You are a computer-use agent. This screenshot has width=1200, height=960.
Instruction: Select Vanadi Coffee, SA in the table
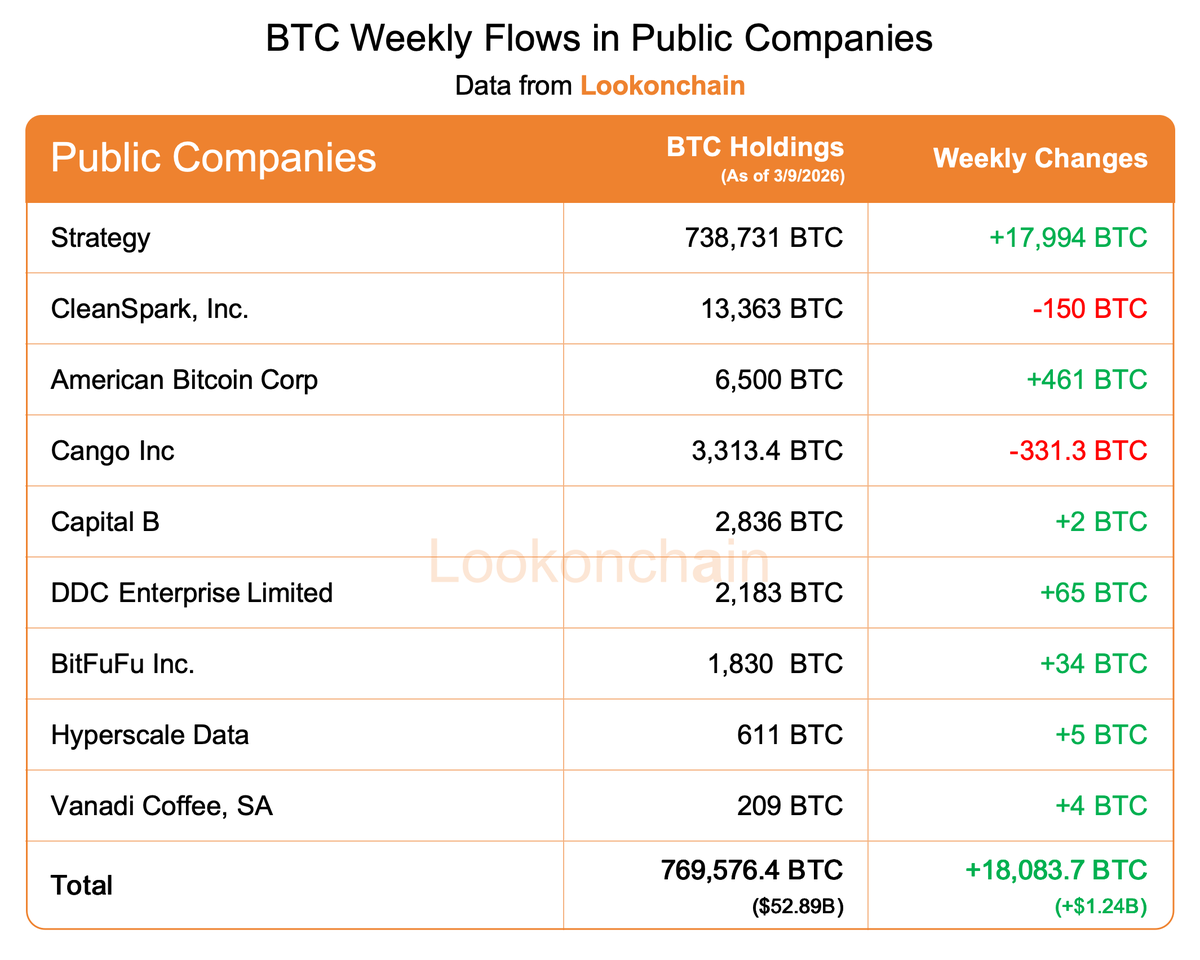point(161,806)
